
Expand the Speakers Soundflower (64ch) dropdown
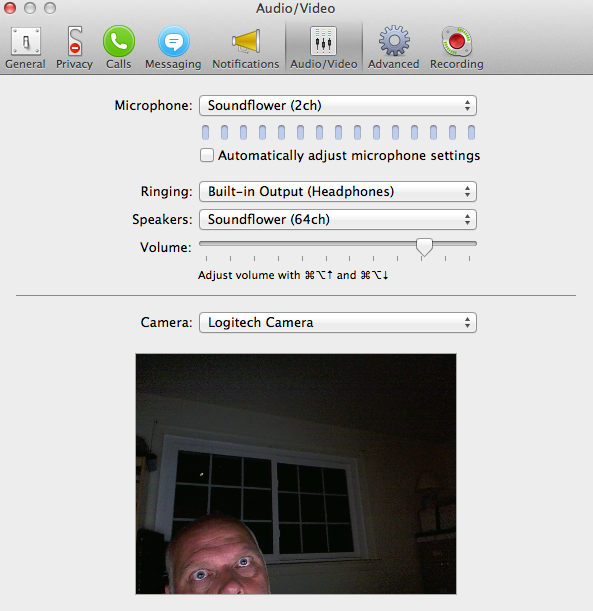point(338,219)
